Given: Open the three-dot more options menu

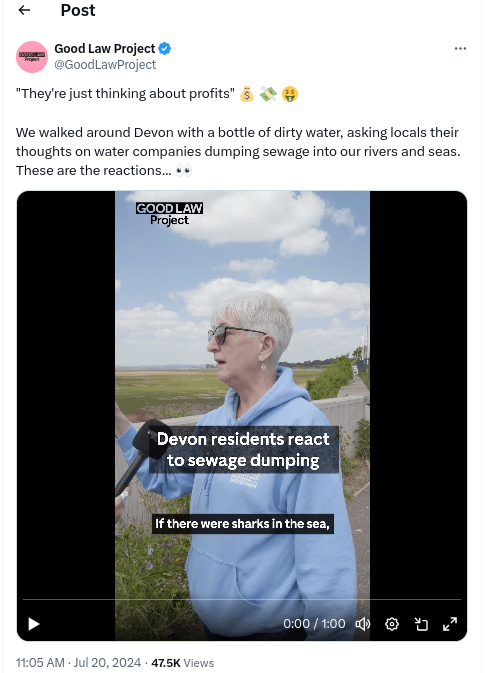Looking at the screenshot, I should tap(460, 49).
